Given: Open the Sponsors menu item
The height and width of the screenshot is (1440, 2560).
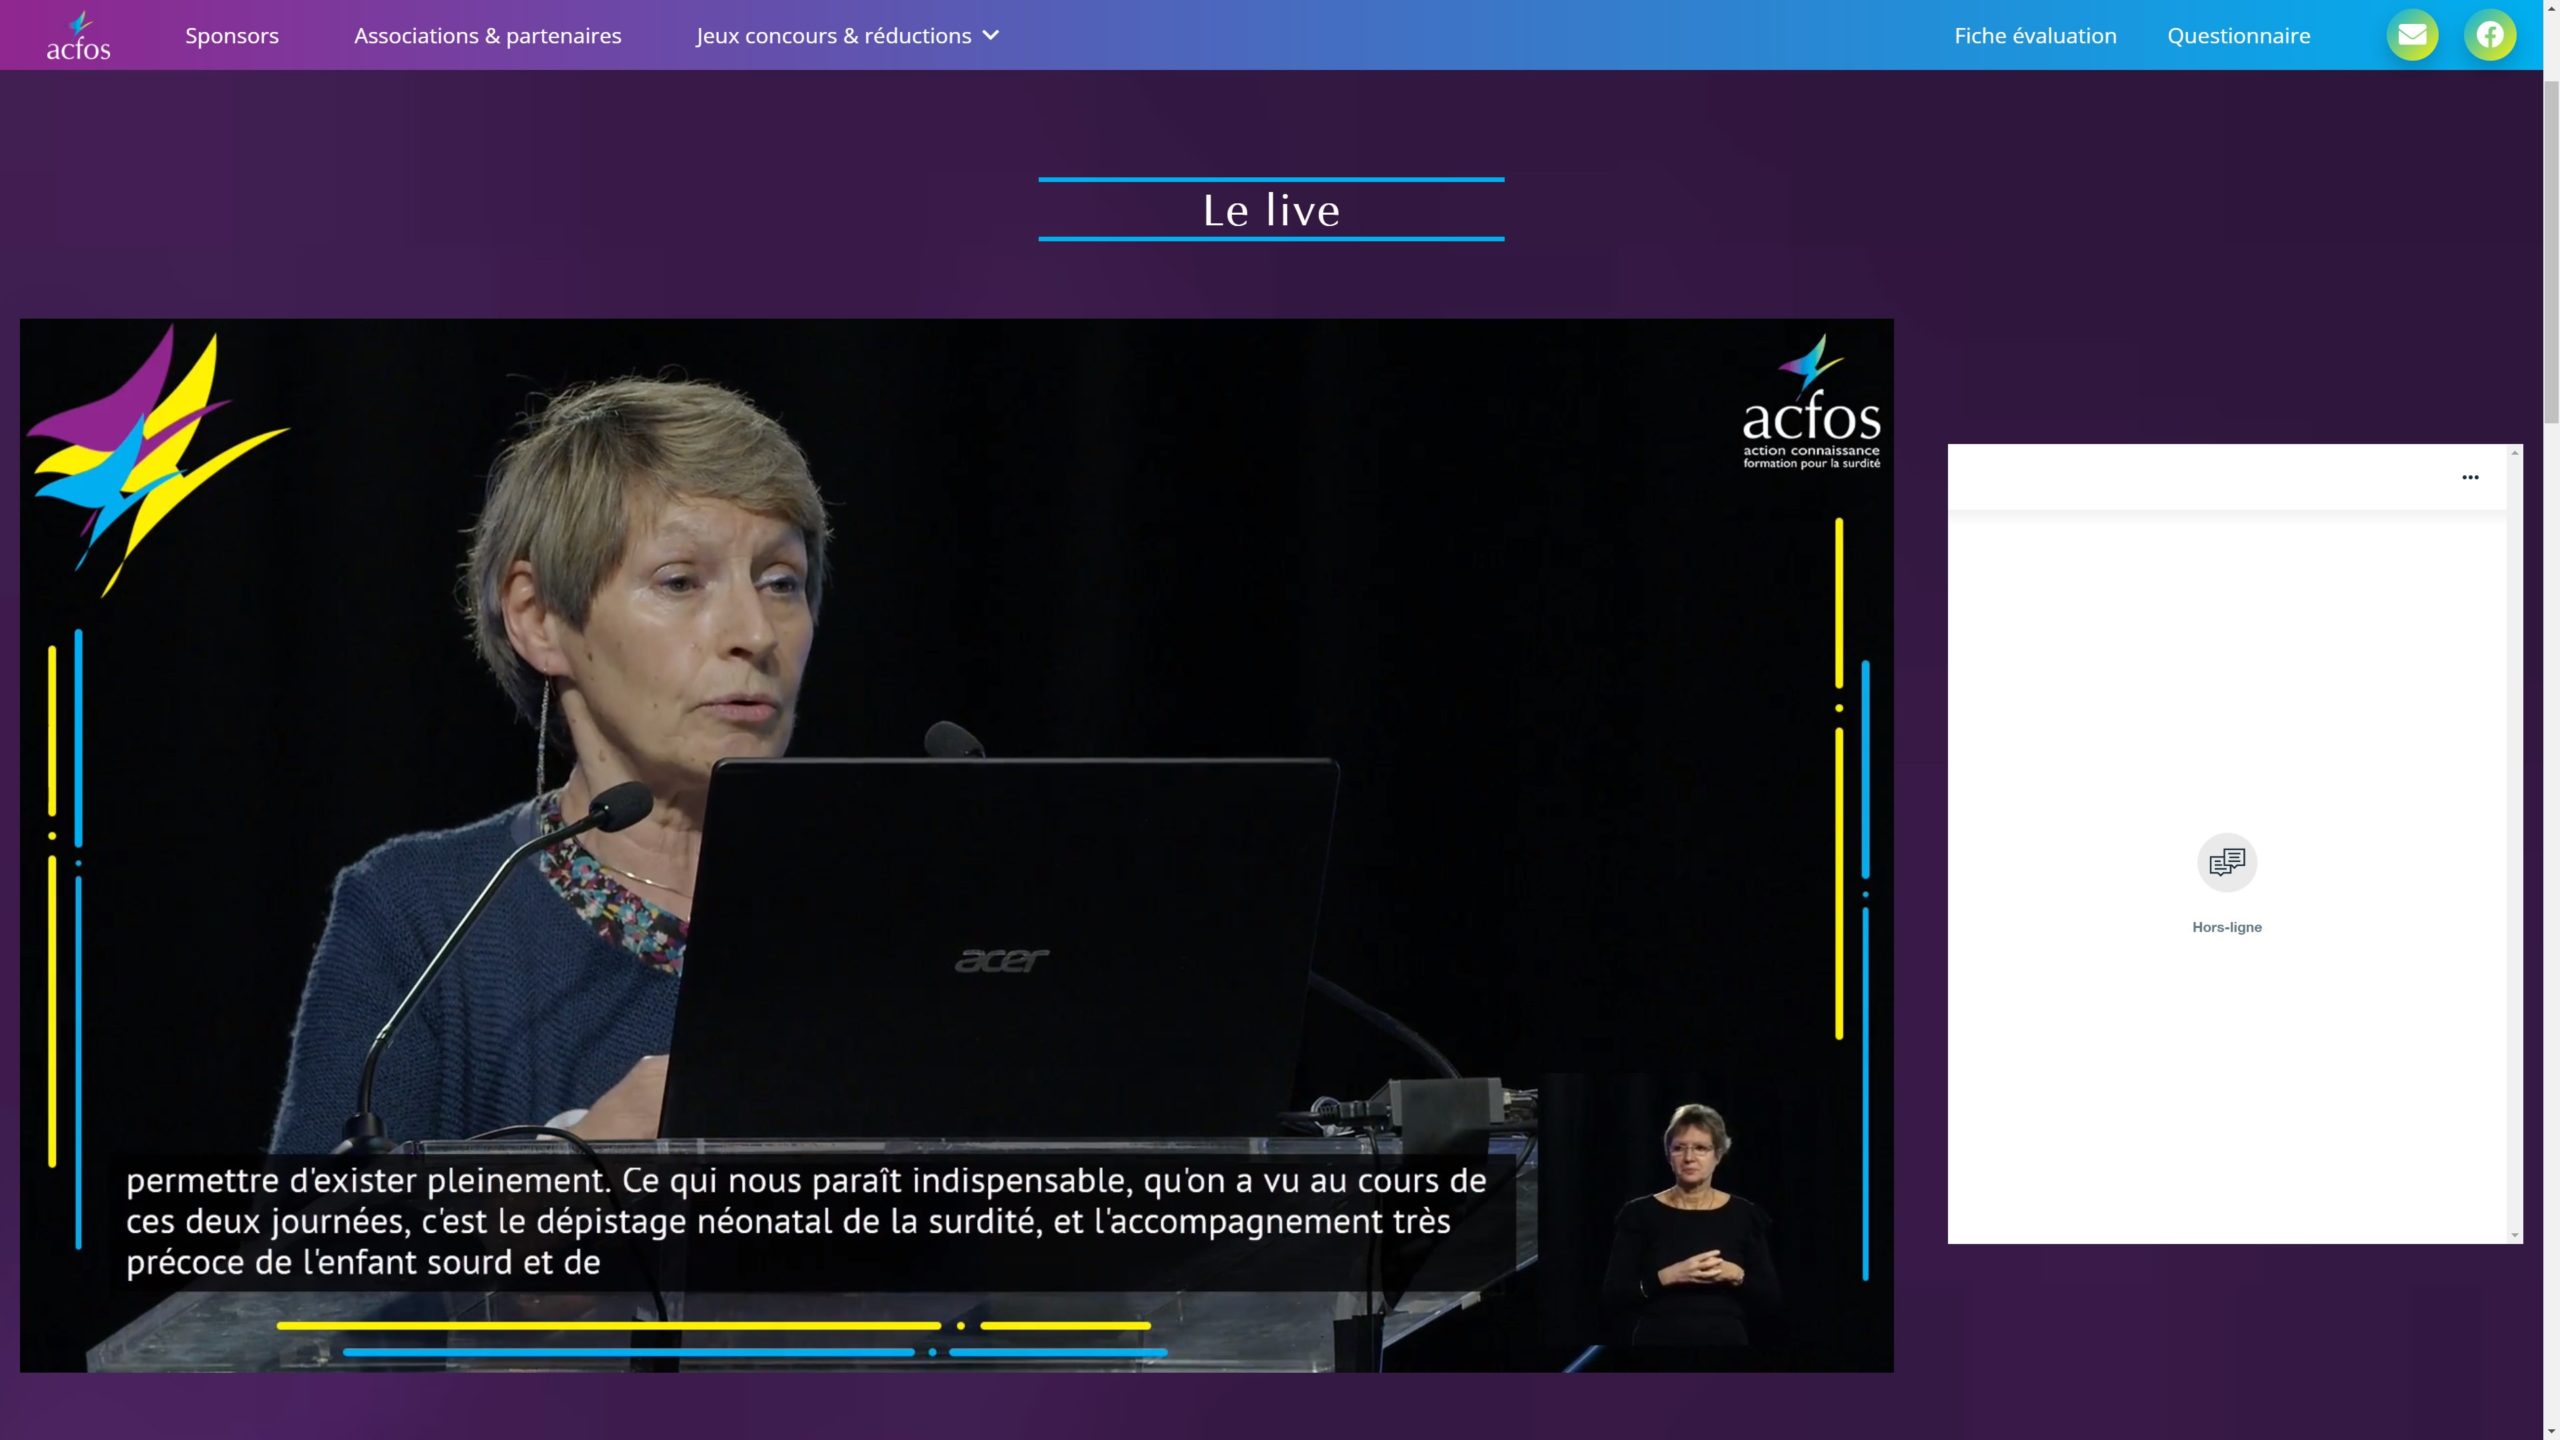Looking at the screenshot, I should pos(232,36).
